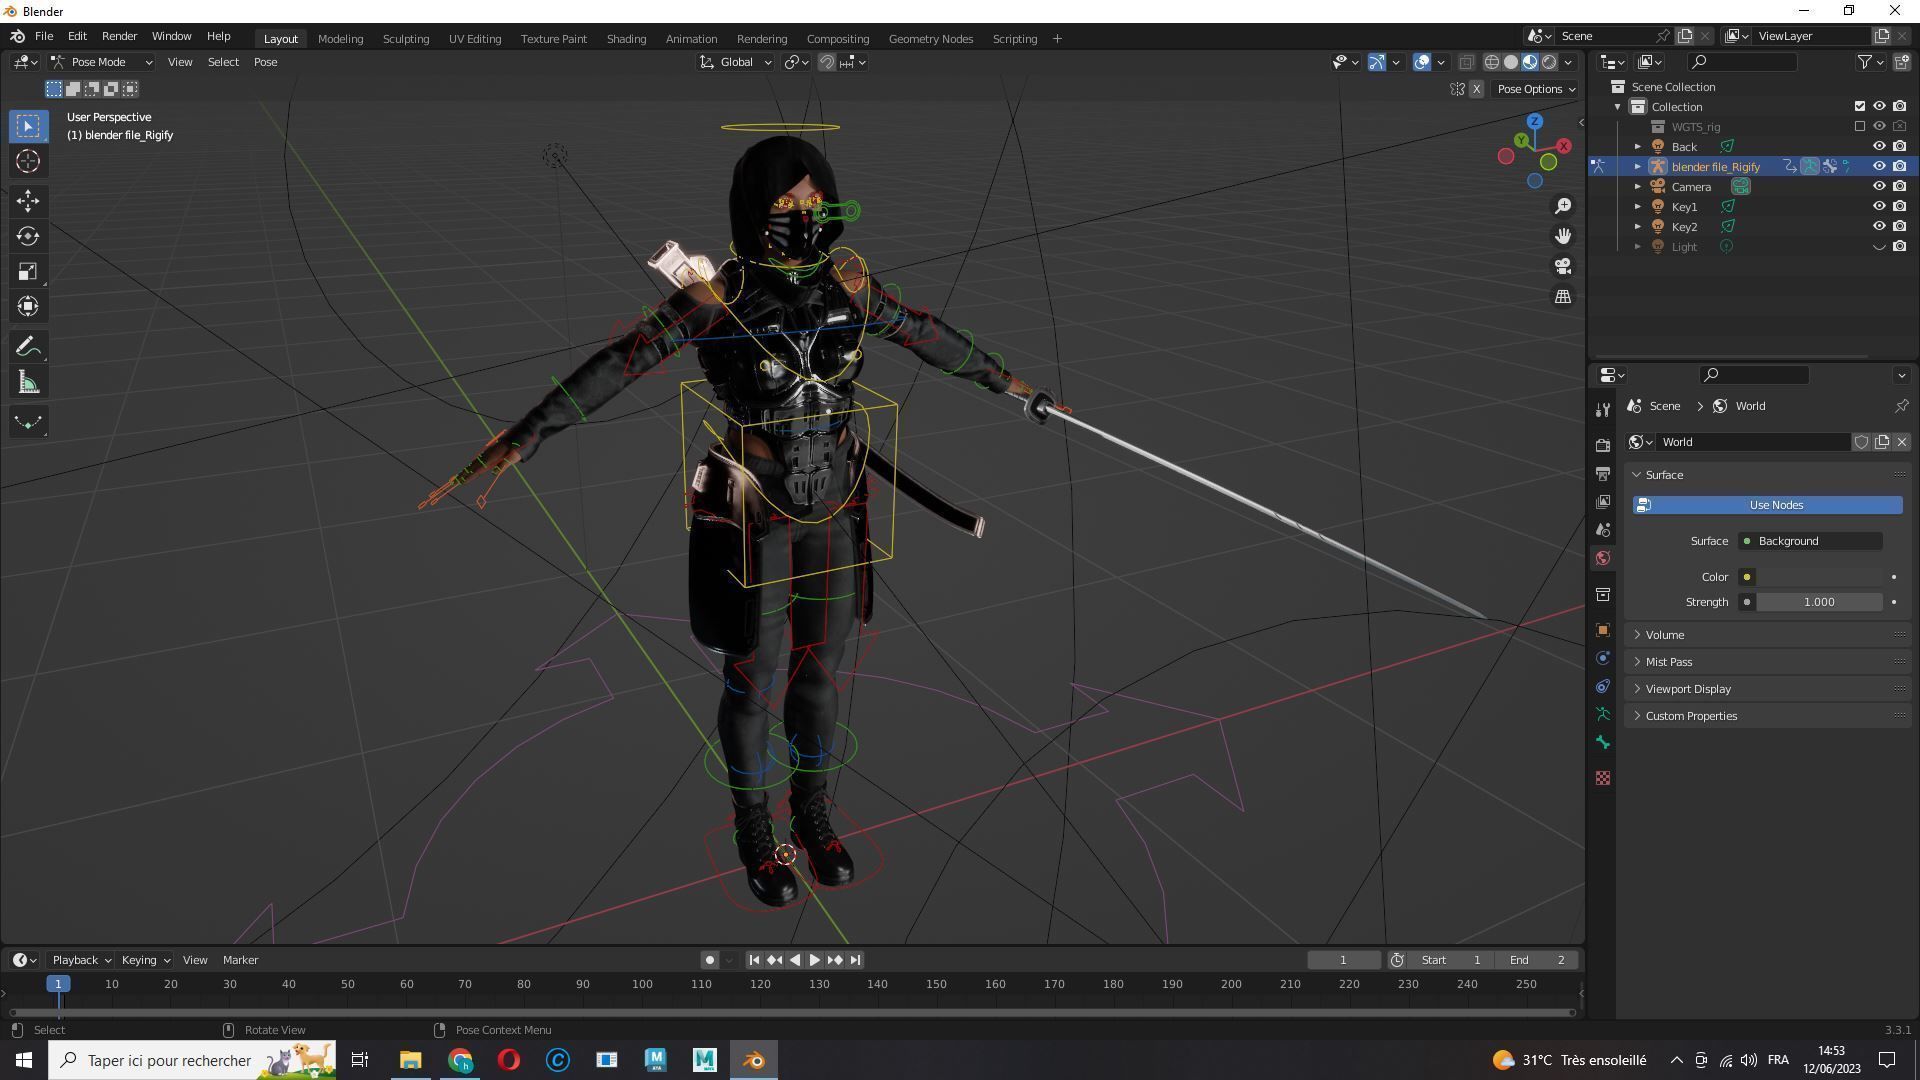
Task: Activate the Rotate tool
Action: [x=28, y=236]
